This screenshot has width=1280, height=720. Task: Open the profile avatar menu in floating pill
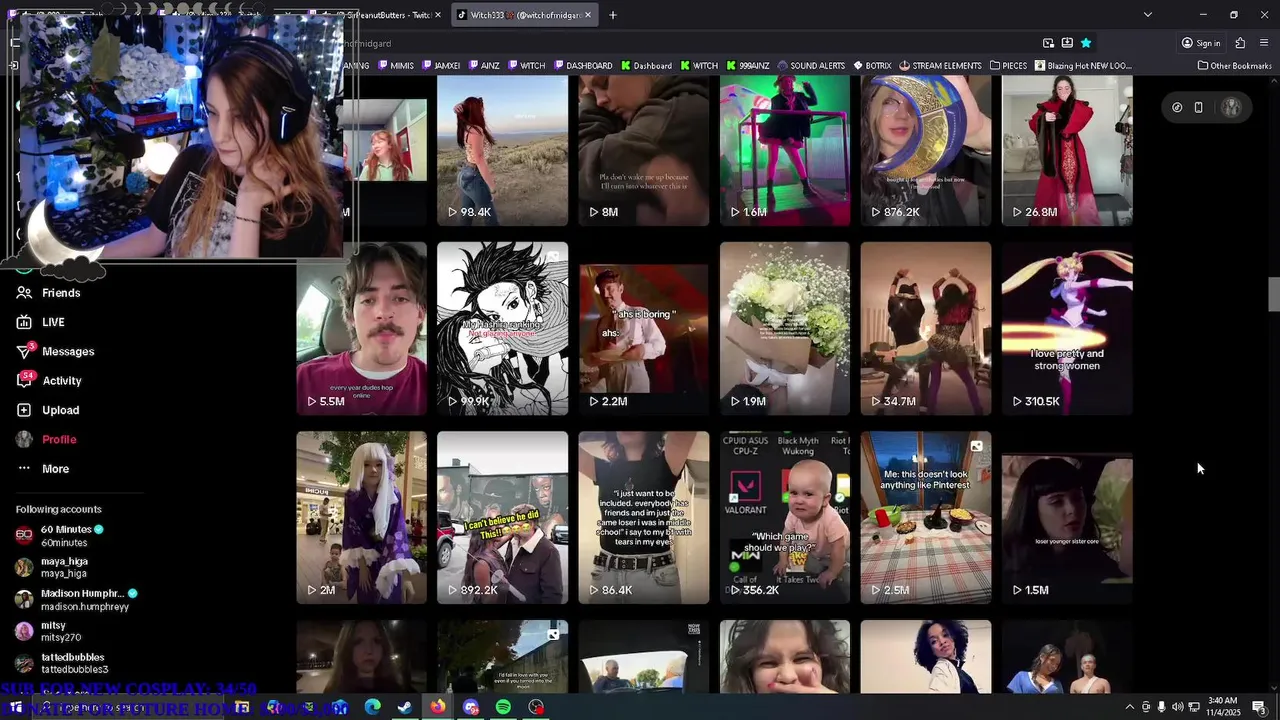coord(1231,107)
